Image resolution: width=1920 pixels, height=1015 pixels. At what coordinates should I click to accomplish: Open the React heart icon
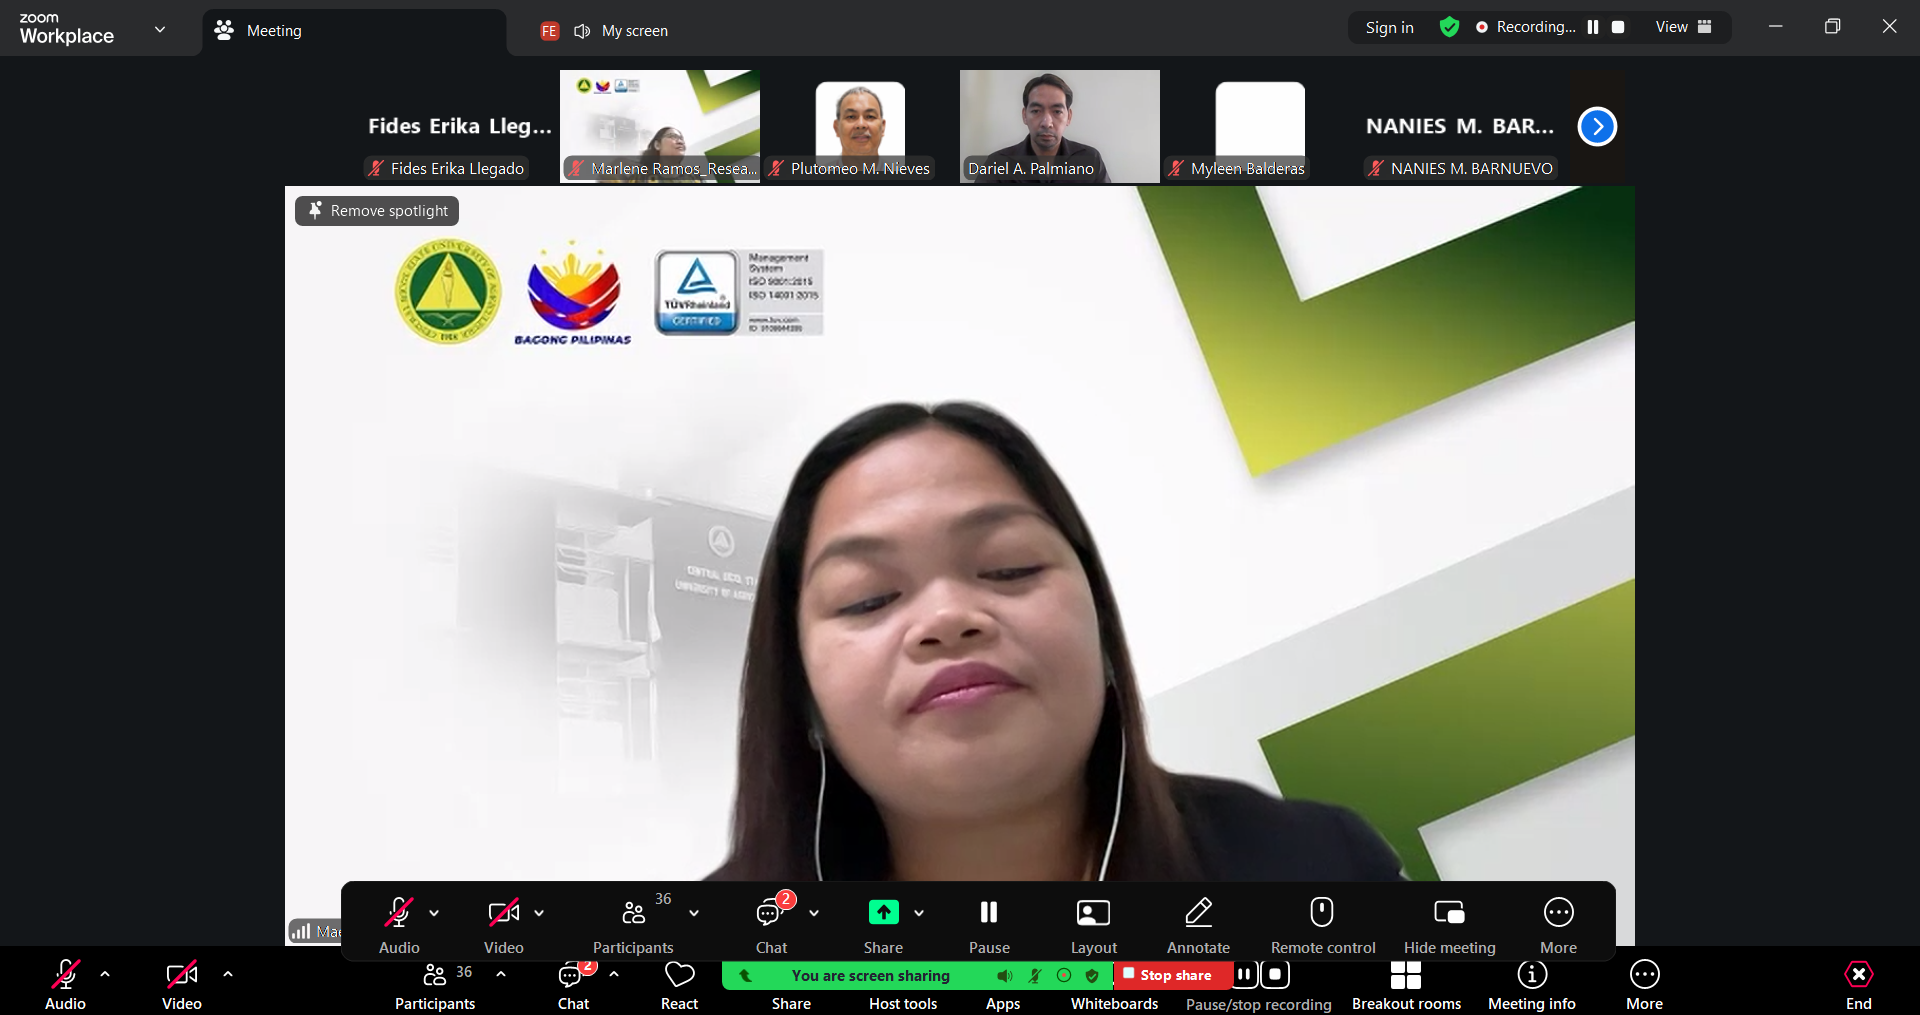[x=679, y=975]
